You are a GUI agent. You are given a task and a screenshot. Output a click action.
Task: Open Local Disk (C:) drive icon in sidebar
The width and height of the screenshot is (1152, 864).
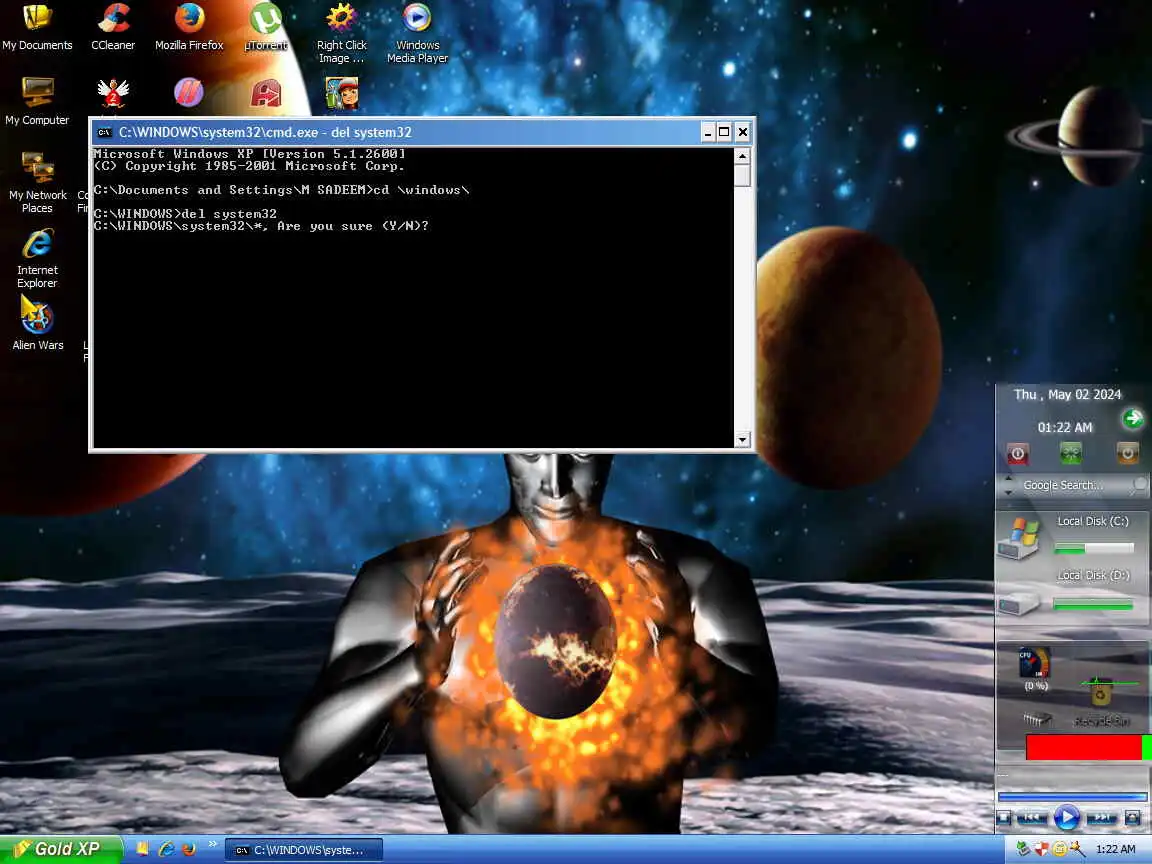pyautogui.click(x=1019, y=539)
